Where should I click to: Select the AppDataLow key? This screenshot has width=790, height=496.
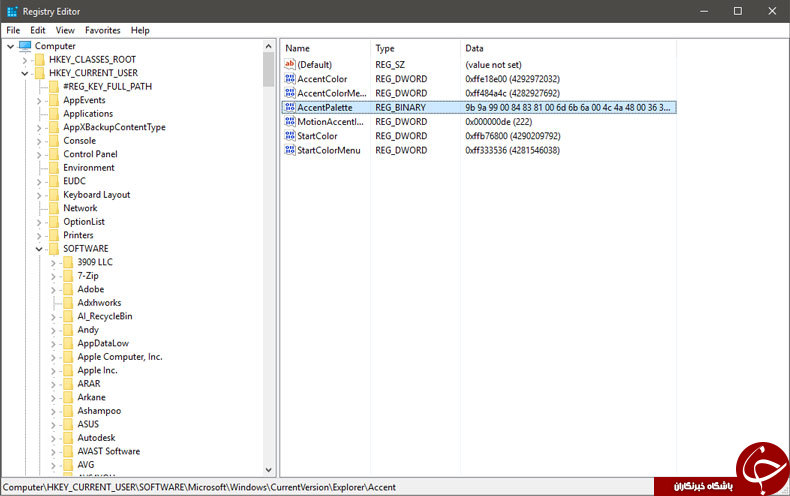pyautogui.click(x=103, y=343)
